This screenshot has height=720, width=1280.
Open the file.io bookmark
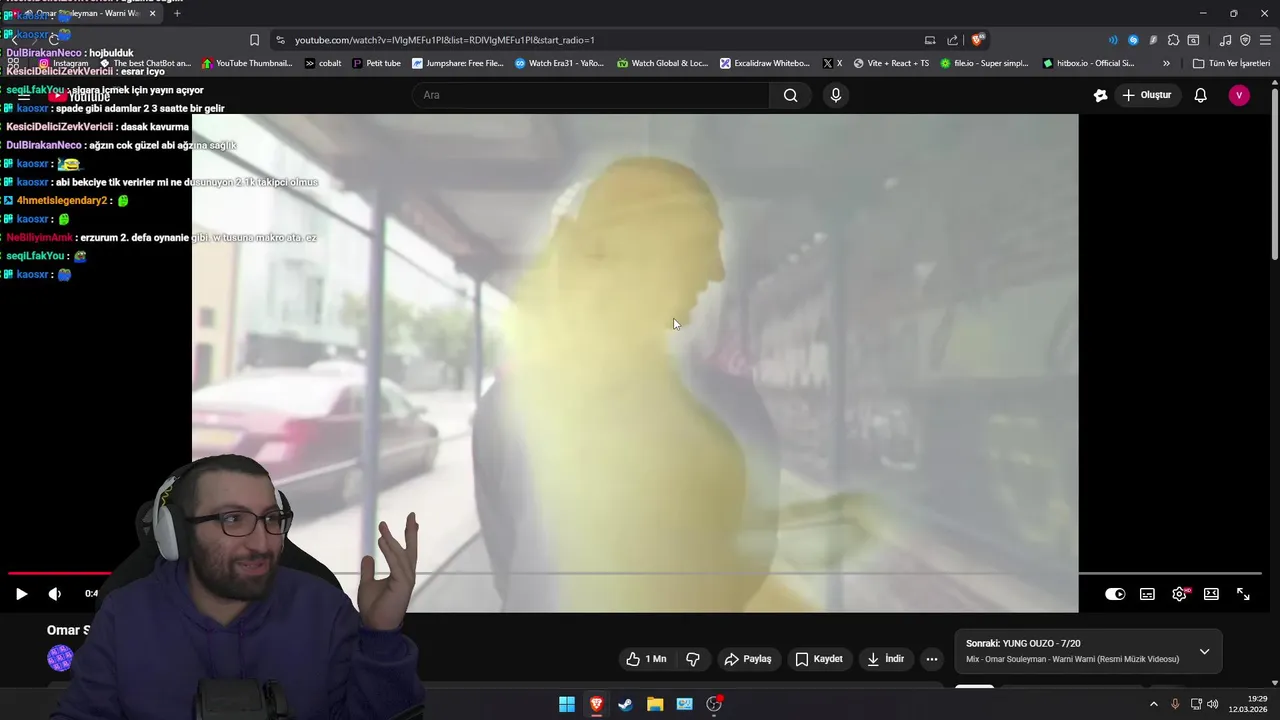pos(984,63)
